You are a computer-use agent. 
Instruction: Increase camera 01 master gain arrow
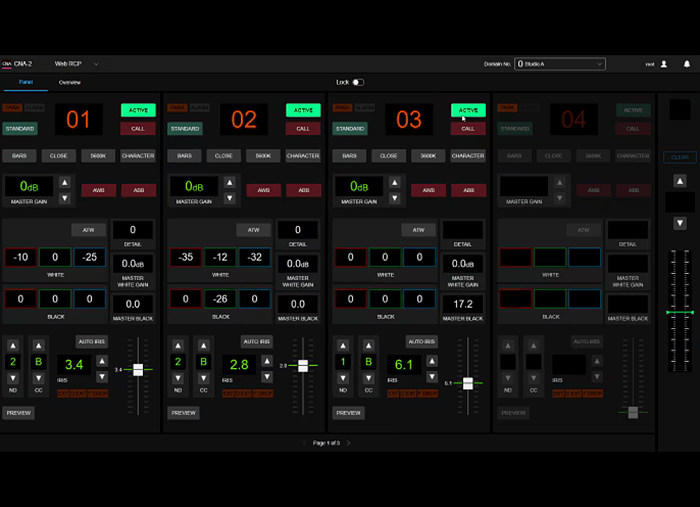tap(65, 183)
